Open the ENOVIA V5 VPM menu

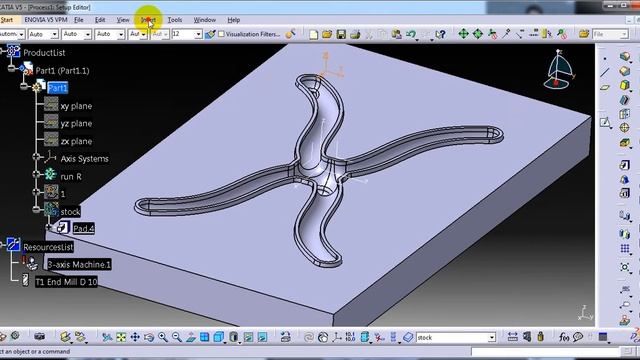tap(45, 20)
